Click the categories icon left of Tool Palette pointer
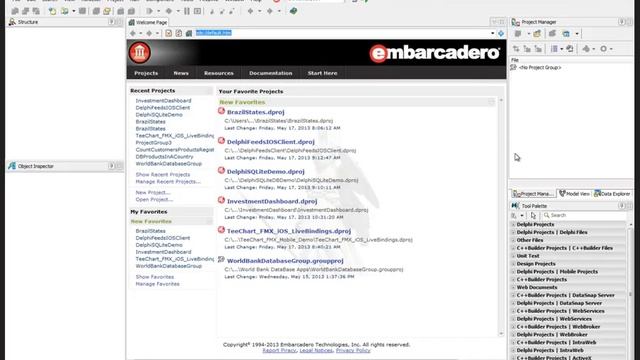The width and height of the screenshot is (640, 360). pos(514,216)
